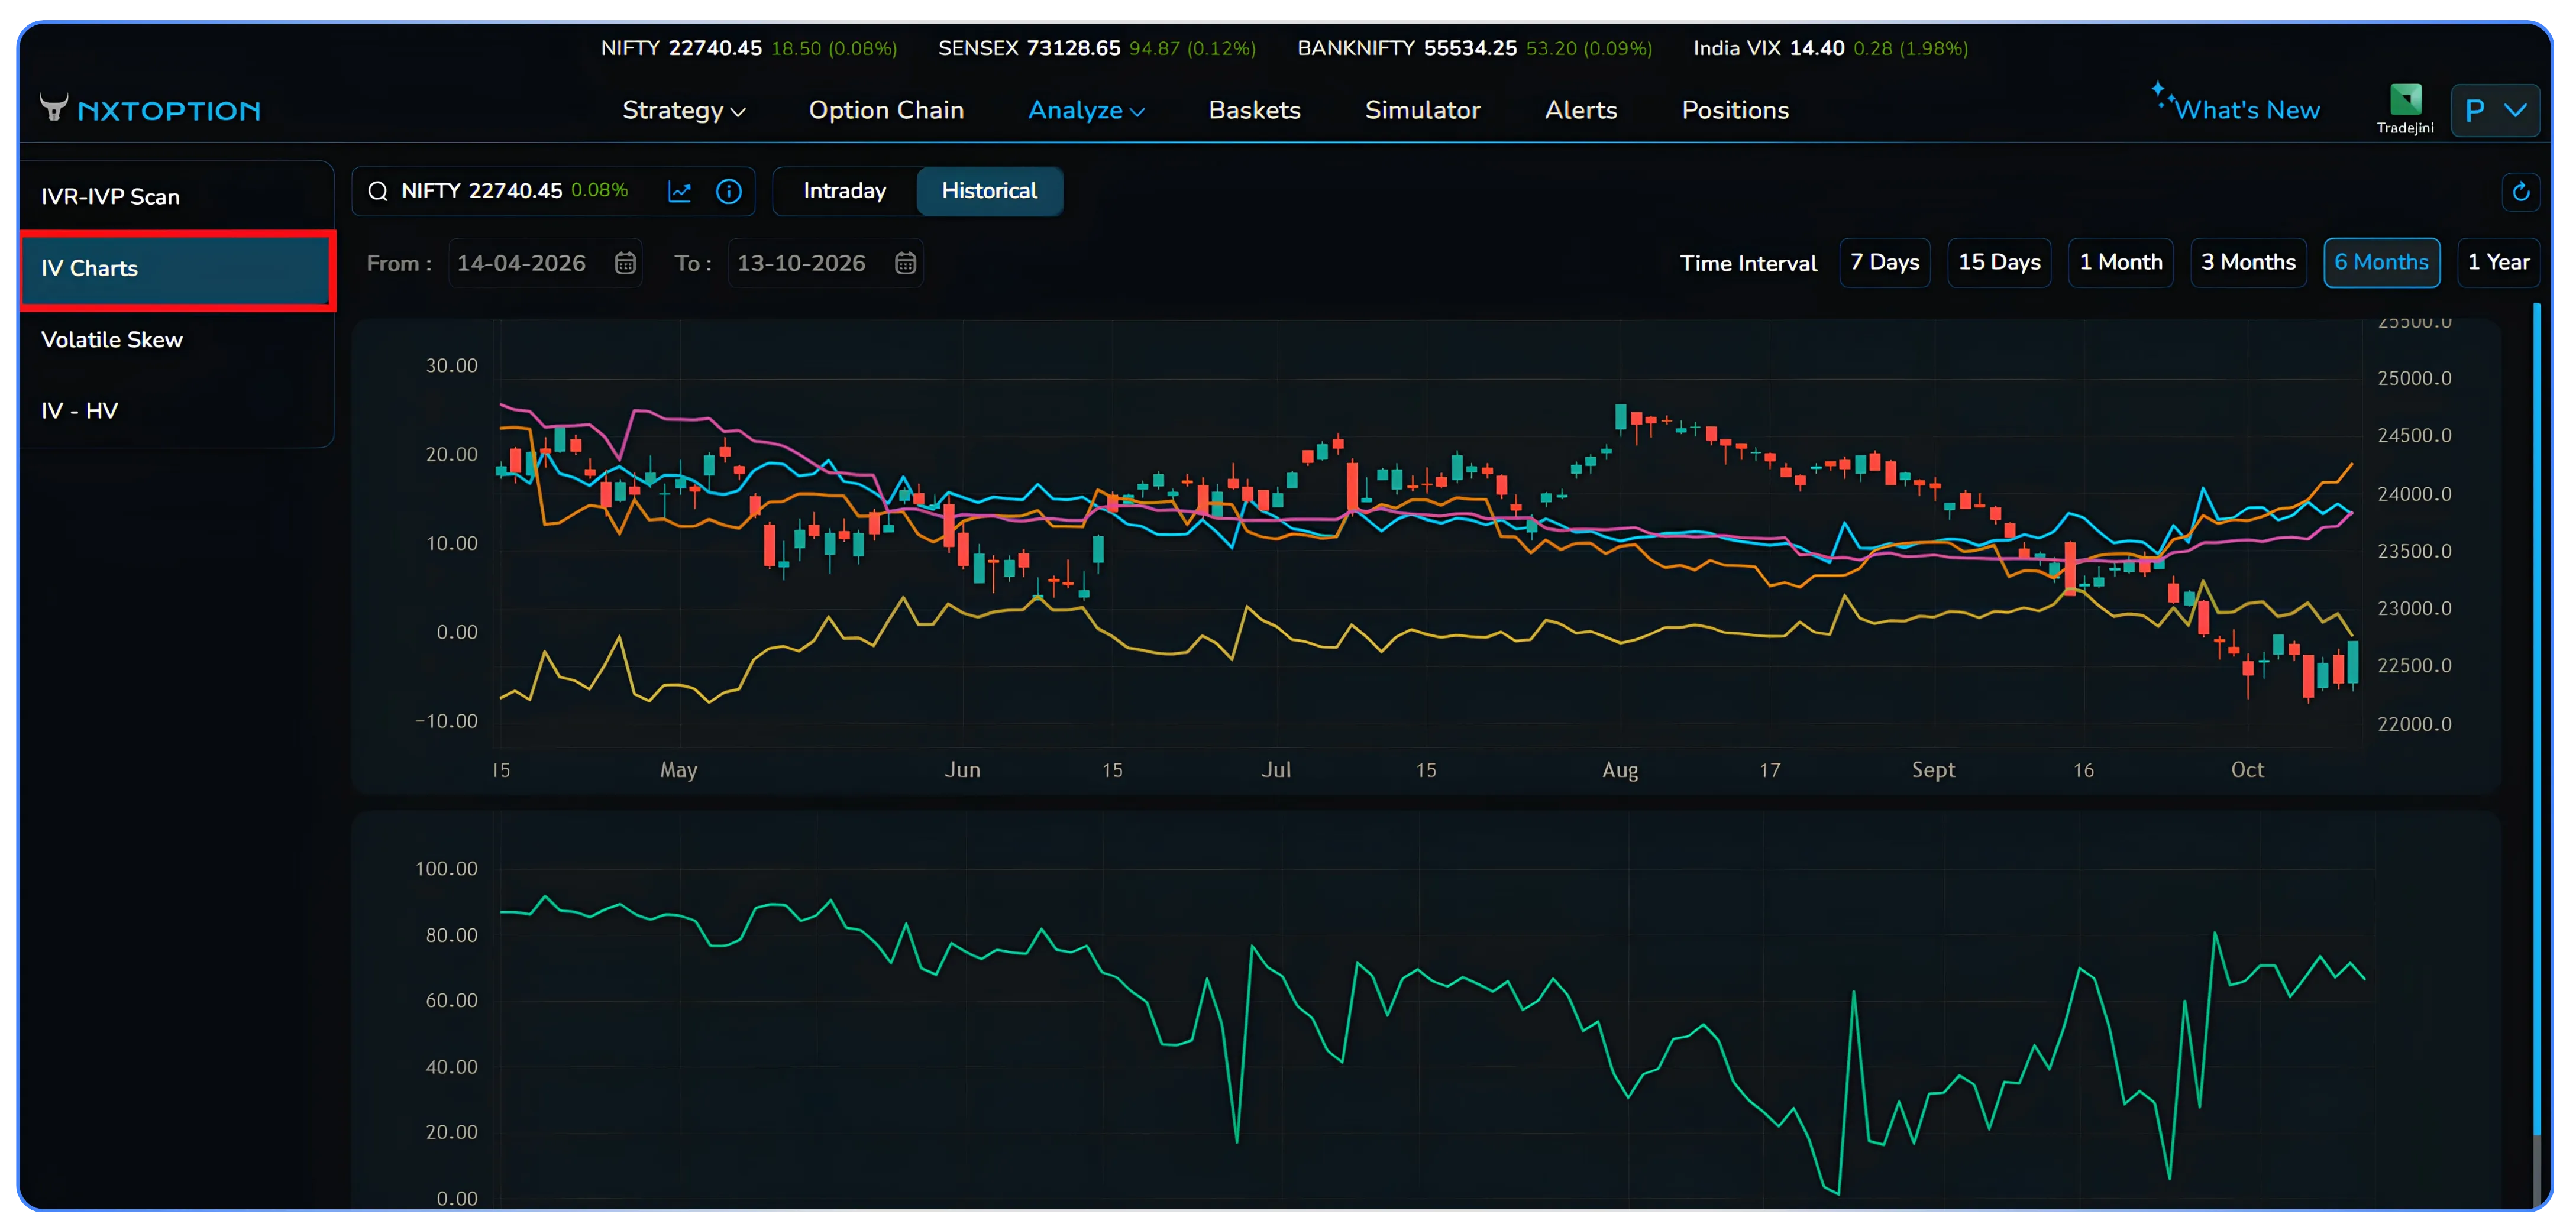The image size is (2576, 1227).
Task: Open IV - HV in sidebar
Action: pos(176,411)
